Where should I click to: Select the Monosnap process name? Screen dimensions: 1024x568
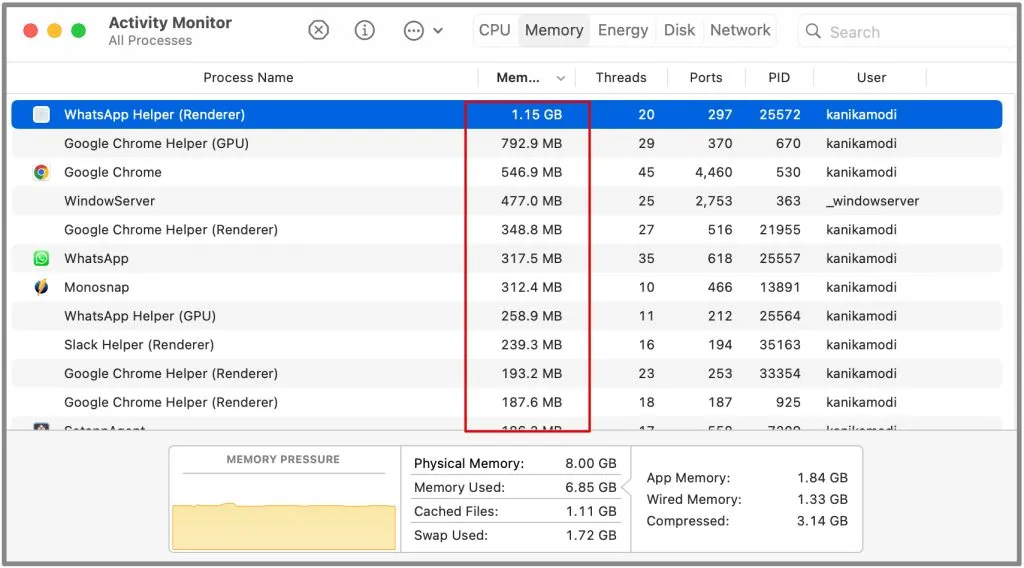coord(96,287)
